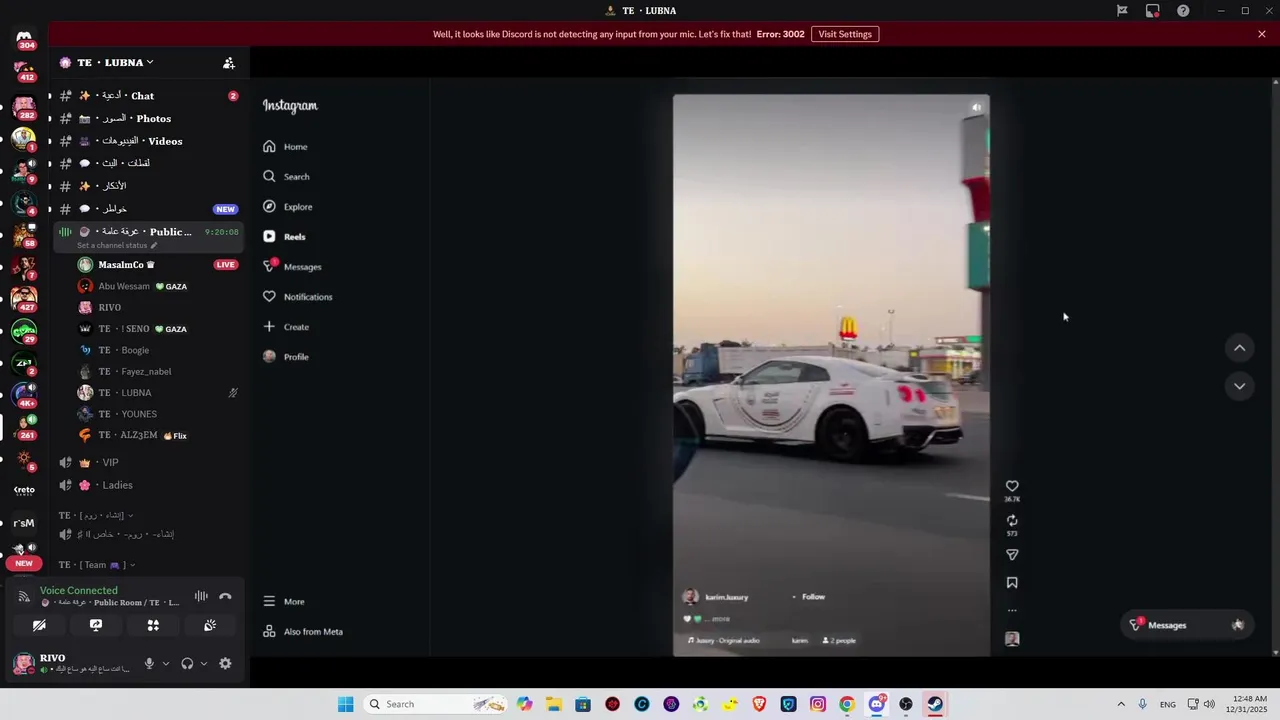Image resolution: width=1280 pixels, height=720 pixels.
Task: Join the VIP voice channel
Action: click(147, 463)
